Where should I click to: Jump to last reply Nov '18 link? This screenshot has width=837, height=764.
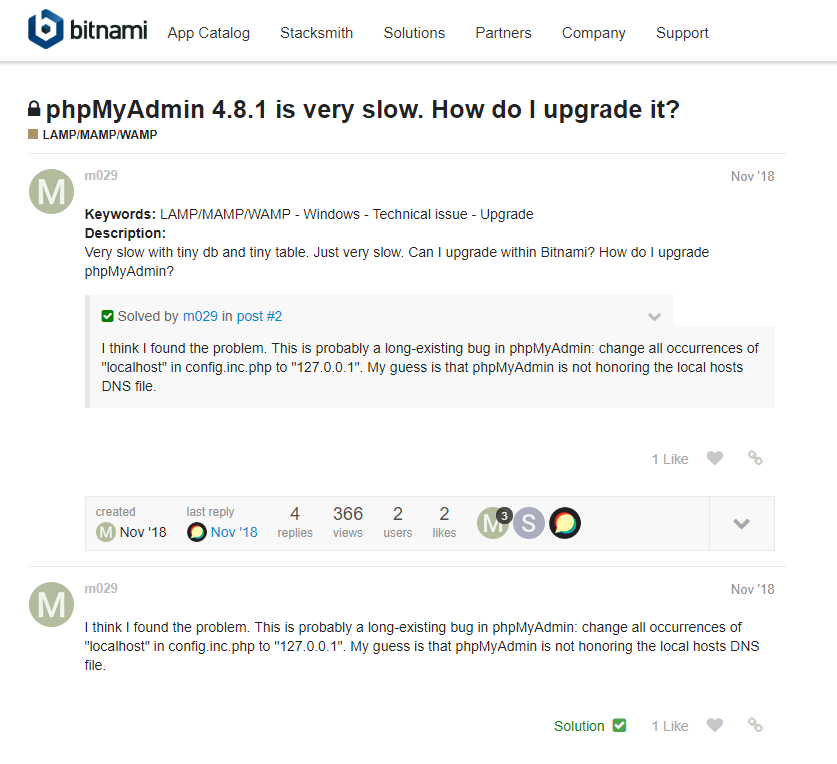(x=234, y=532)
